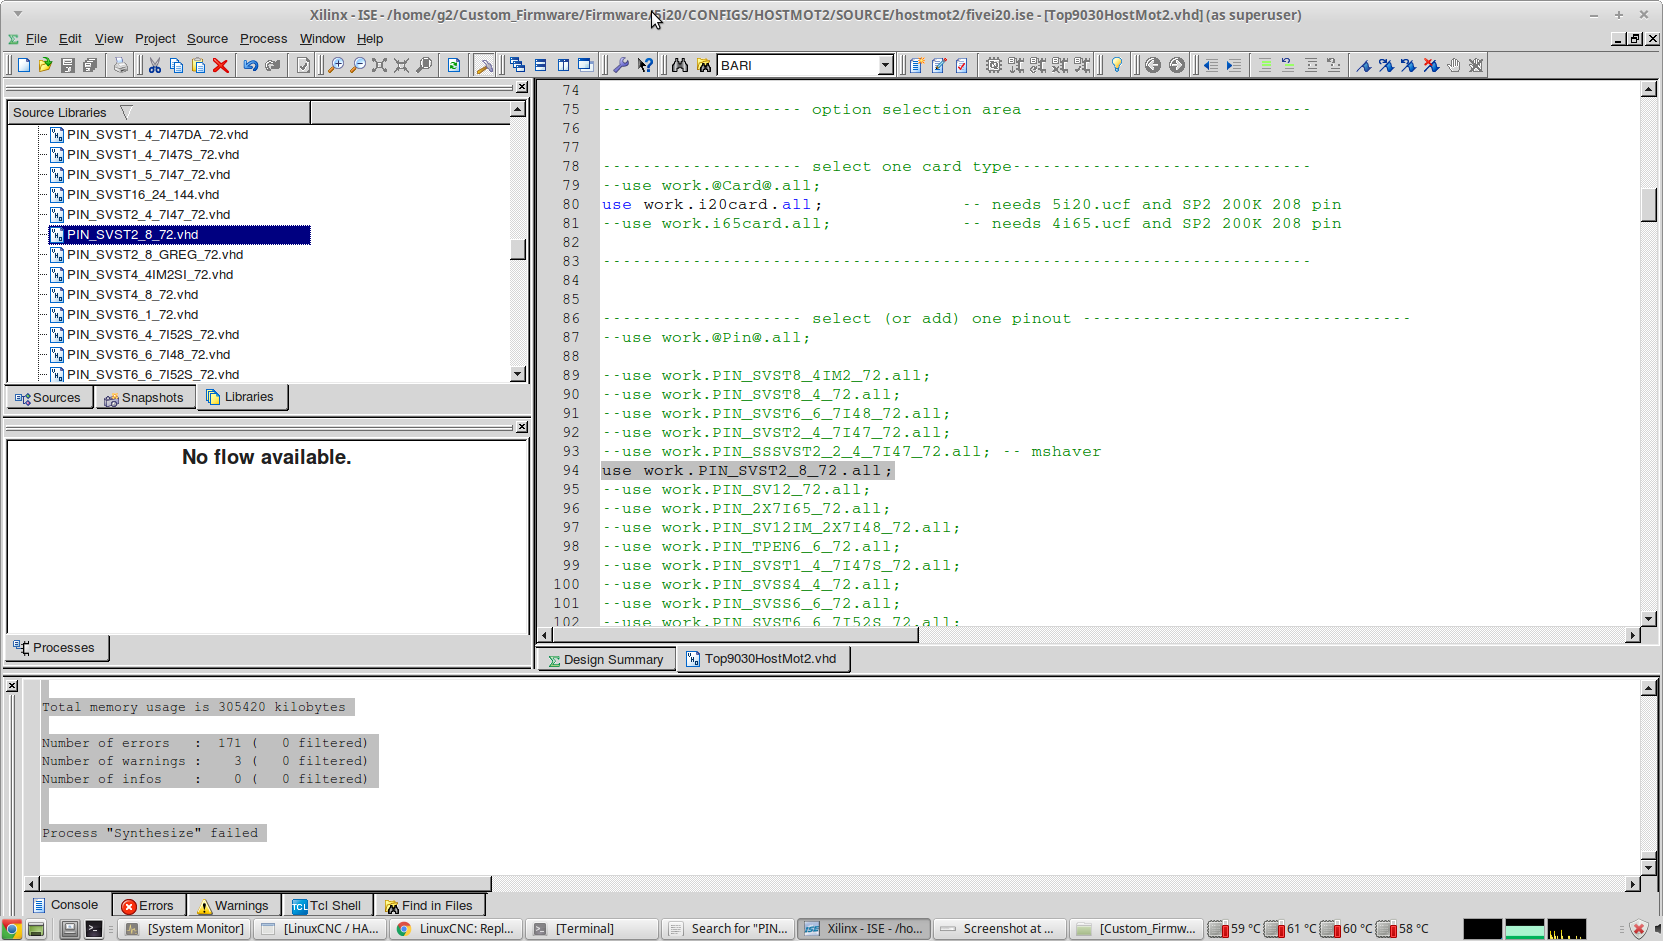Viewport: 1663px width, 941px height.
Task: Click the code editor horizontal scrollbar
Action: (x=735, y=635)
